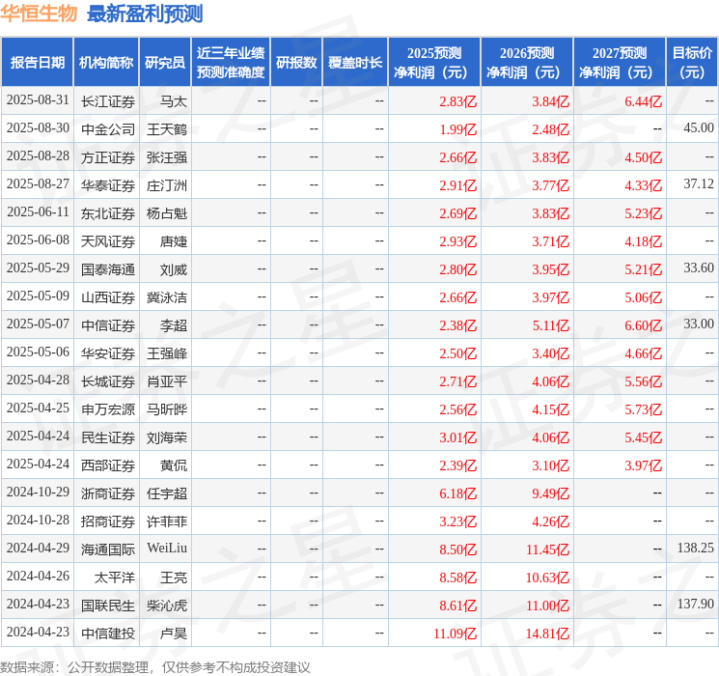Click 华泰证券 institution cell
Viewport: 719px width, 676px height.
pyautogui.click(x=108, y=185)
